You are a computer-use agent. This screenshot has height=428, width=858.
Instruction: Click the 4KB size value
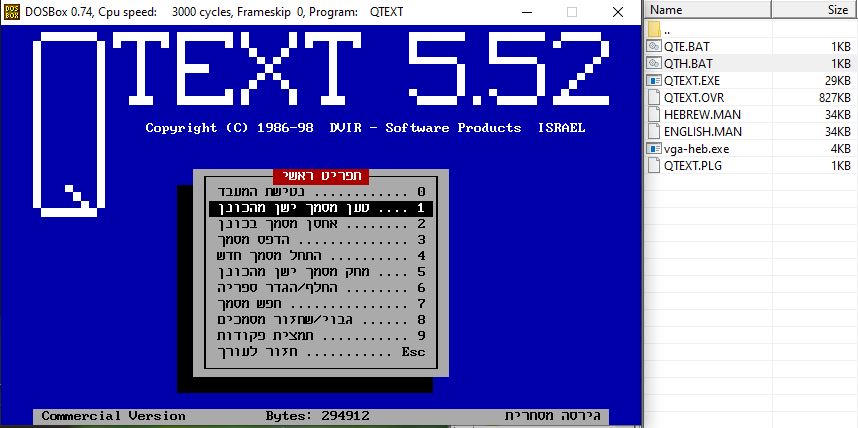[838, 149]
